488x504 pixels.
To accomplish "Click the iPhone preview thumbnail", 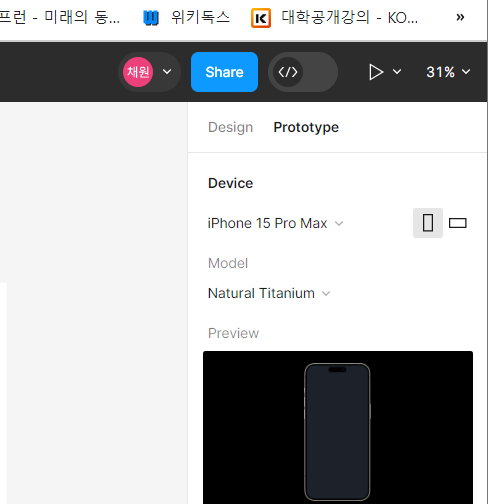I will click(x=338, y=428).
